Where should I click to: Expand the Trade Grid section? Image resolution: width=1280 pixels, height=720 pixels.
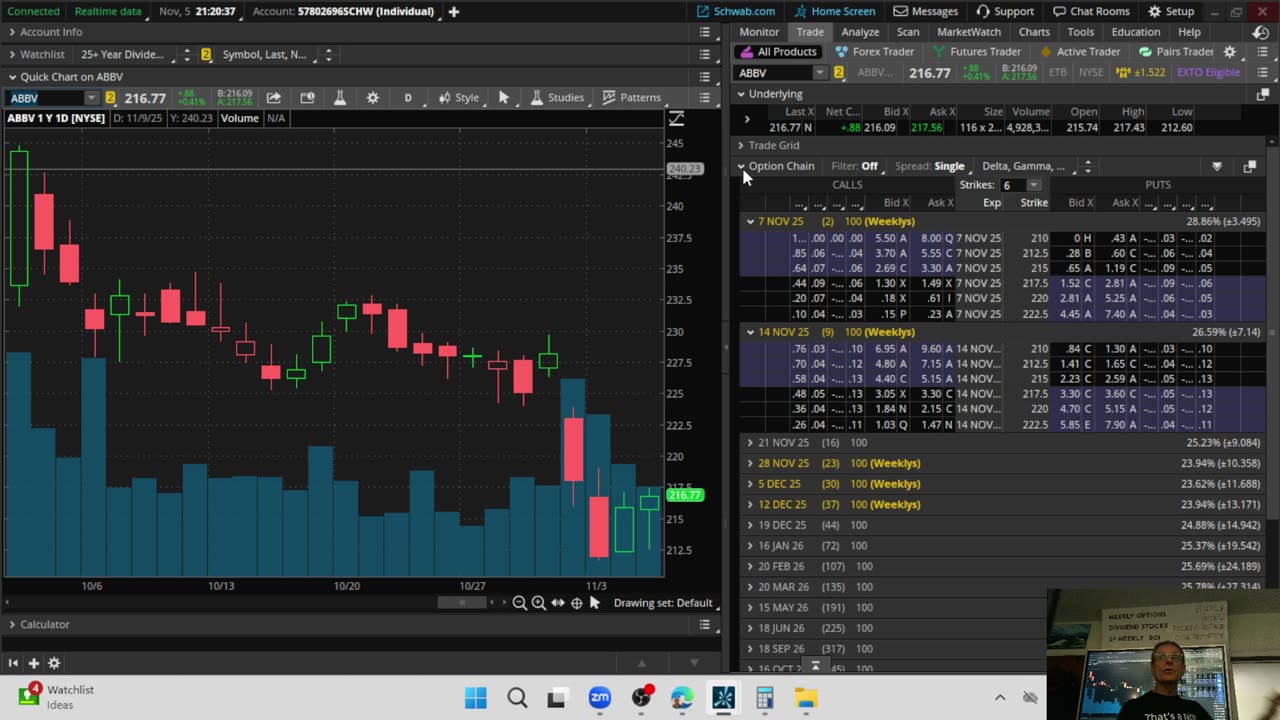(741, 145)
